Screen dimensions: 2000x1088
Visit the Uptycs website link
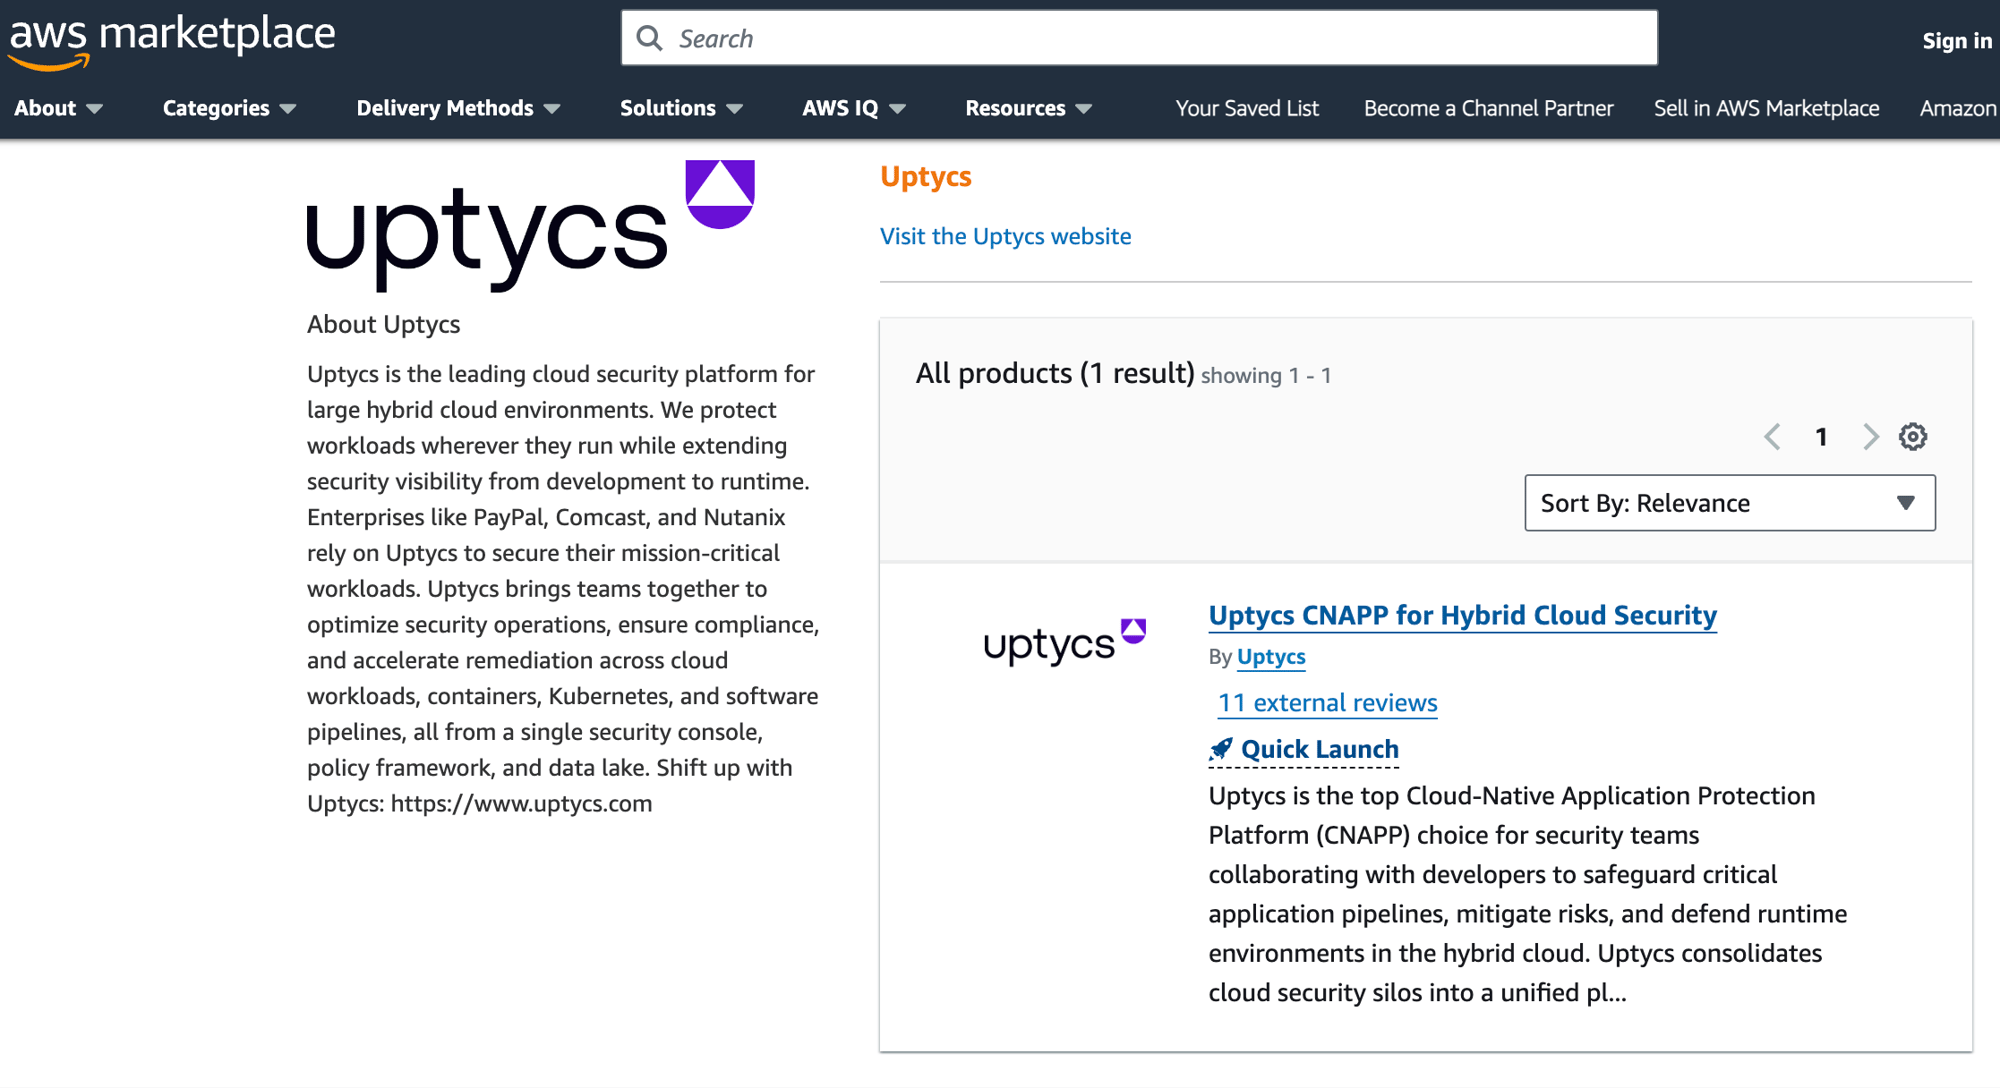coord(1005,234)
